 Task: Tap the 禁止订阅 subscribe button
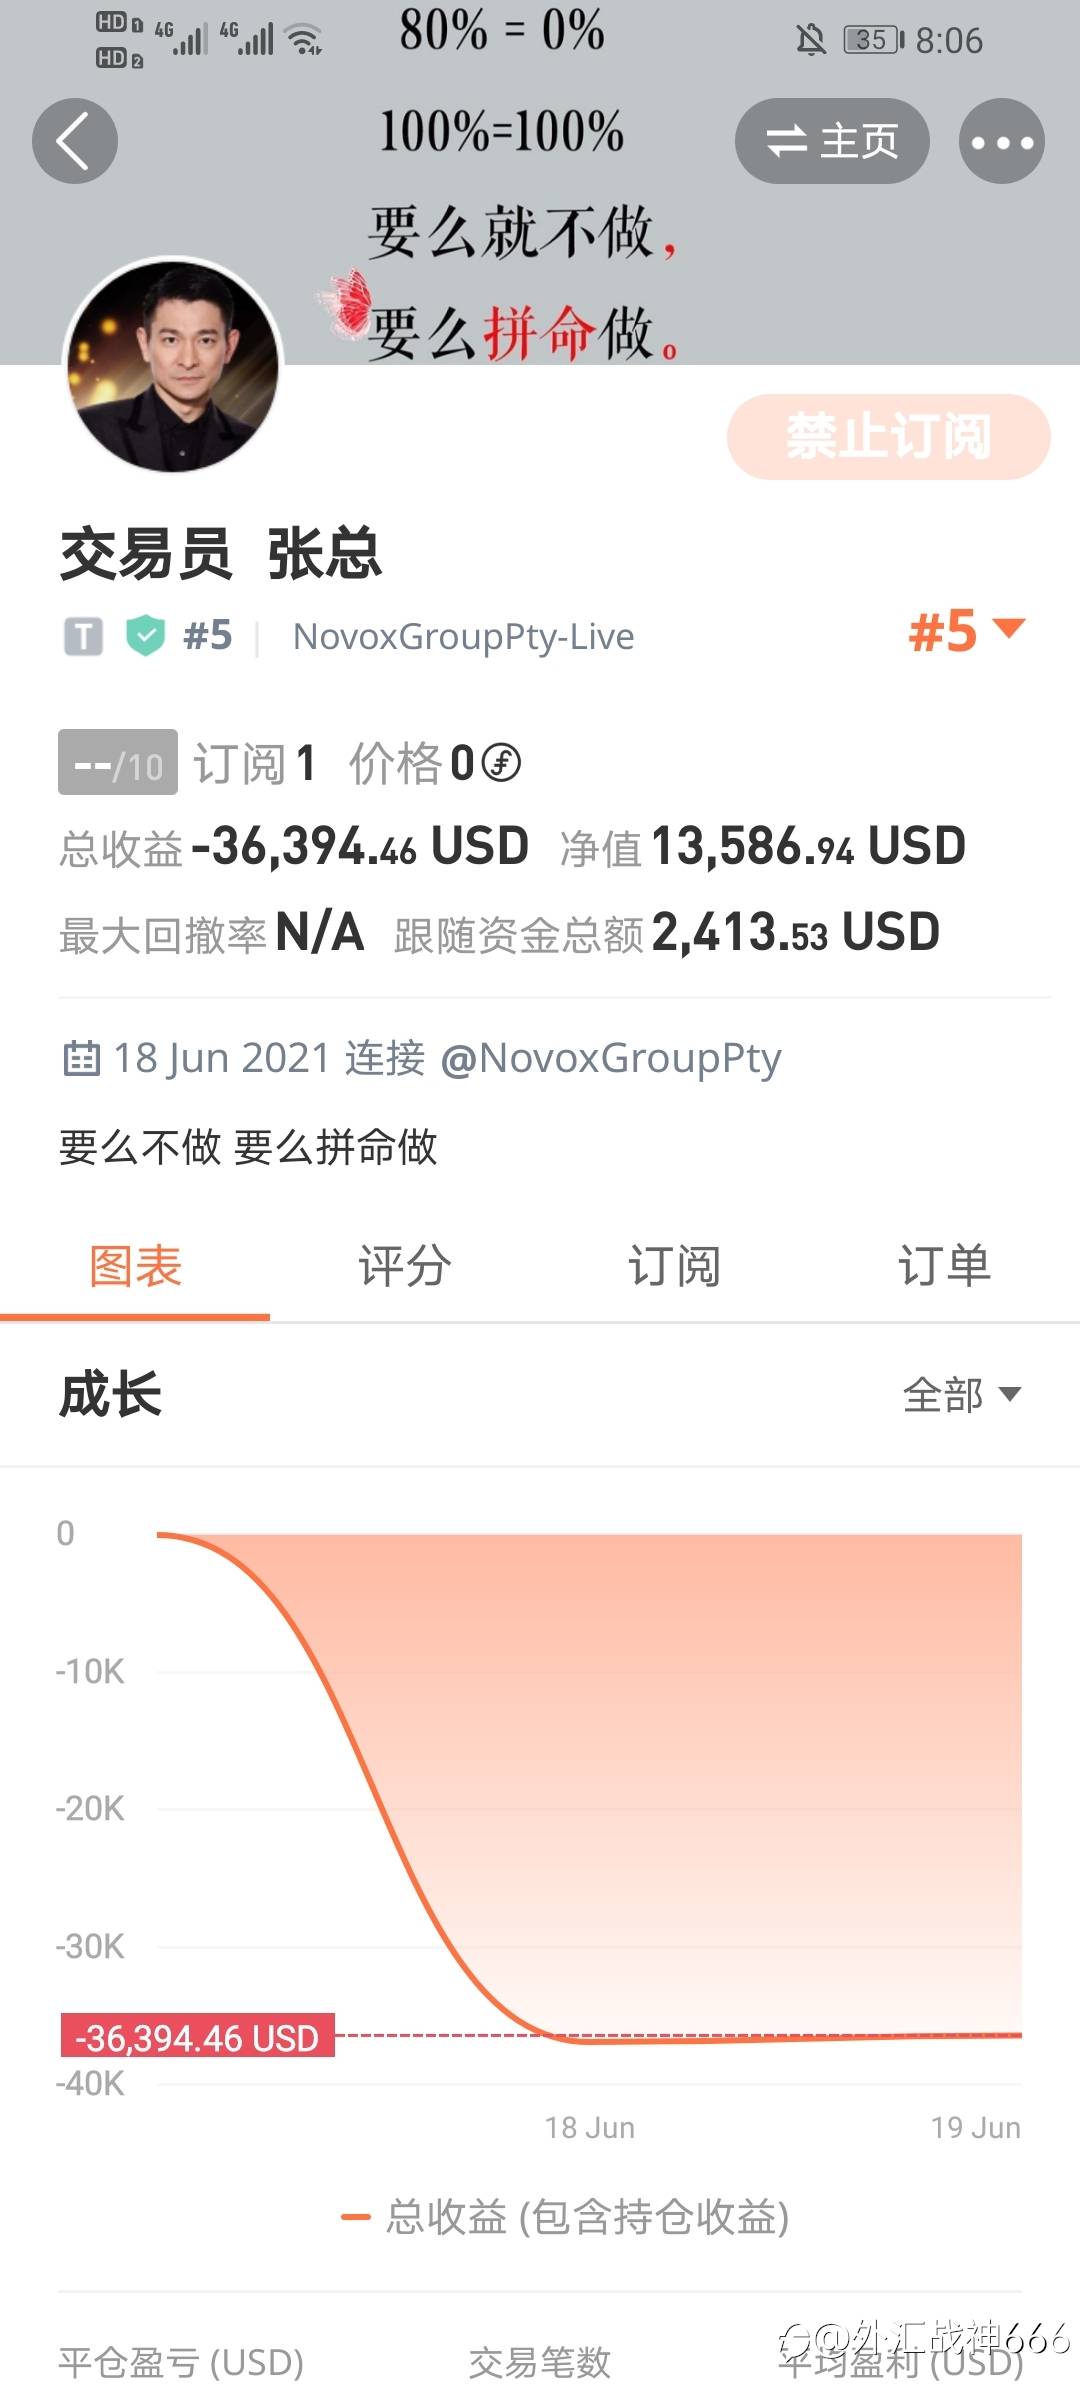point(888,437)
